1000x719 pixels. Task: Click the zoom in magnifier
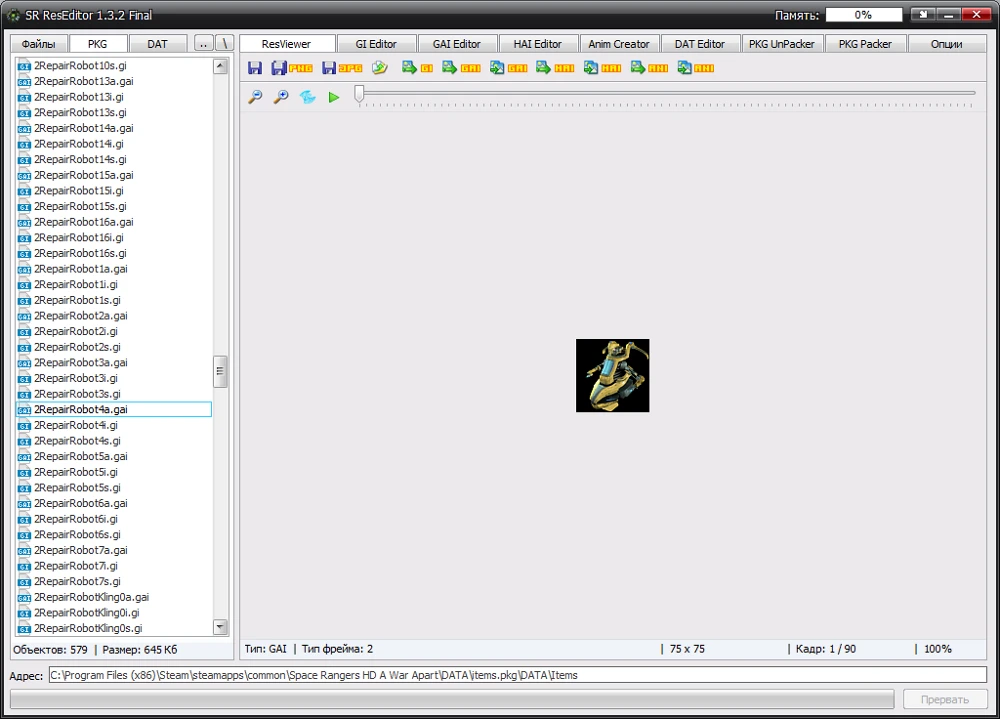click(x=281, y=97)
